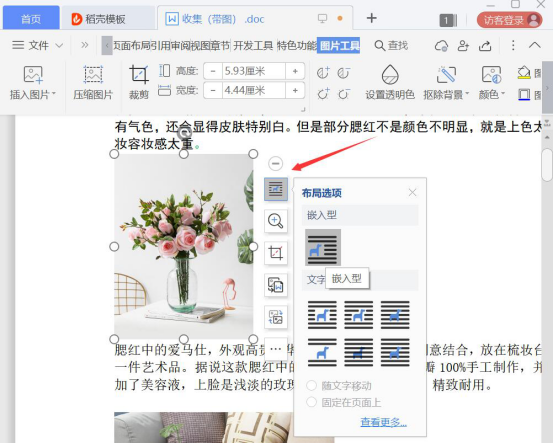Click the height field showing 5.93厘米
The image size is (554, 444).
pos(254,71)
